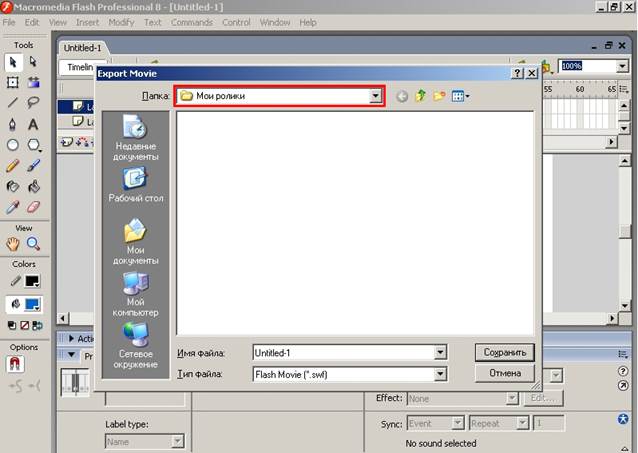Click the stage vertical scrollbar down arrow
Image resolution: width=638 pixels, height=453 pixels.
click(625, 306)
